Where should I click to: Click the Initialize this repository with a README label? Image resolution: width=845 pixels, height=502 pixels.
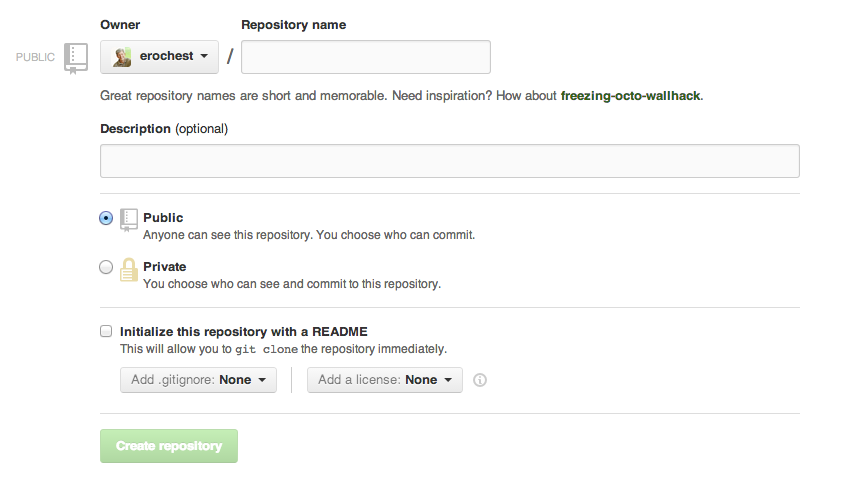coord(245,331)
